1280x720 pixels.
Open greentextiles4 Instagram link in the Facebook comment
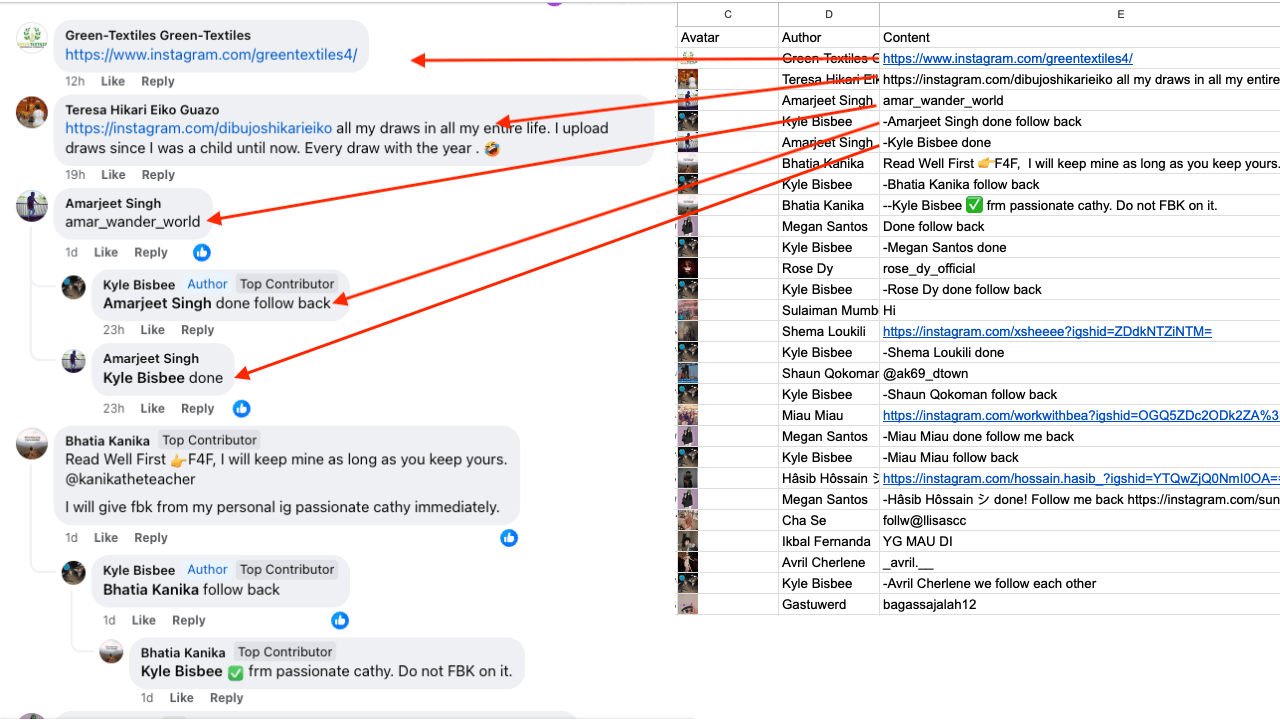pyautogui.click(x=211, y=55)
